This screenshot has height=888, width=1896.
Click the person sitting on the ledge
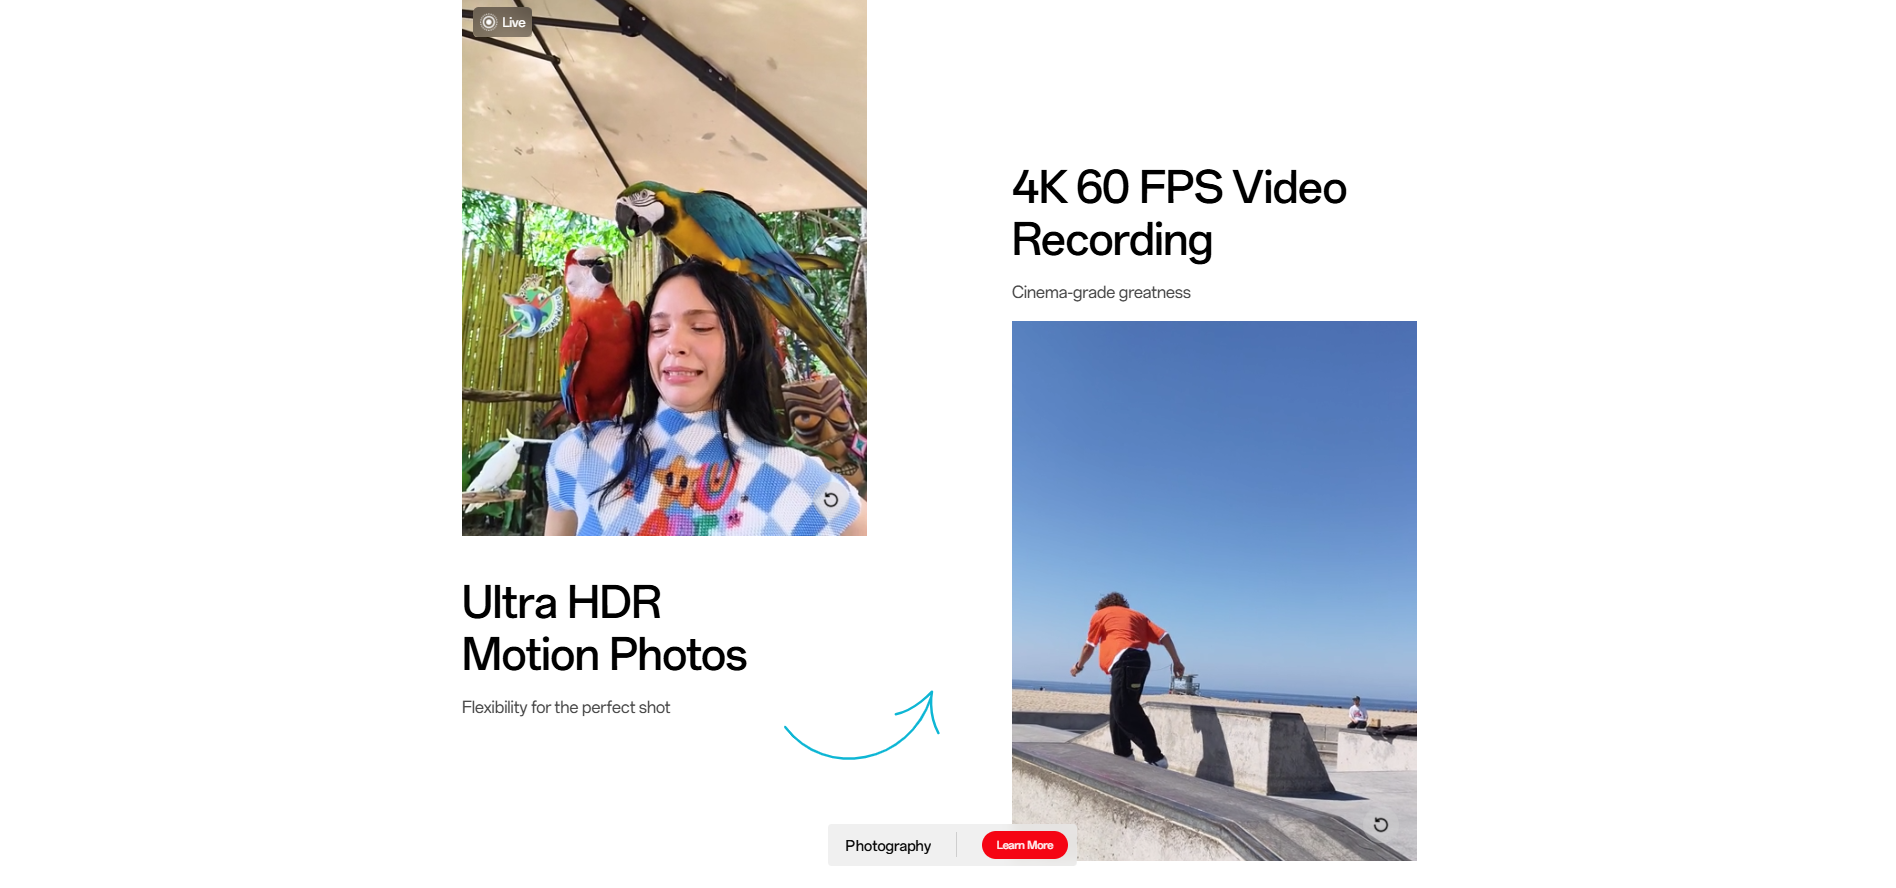[1357, 712]
